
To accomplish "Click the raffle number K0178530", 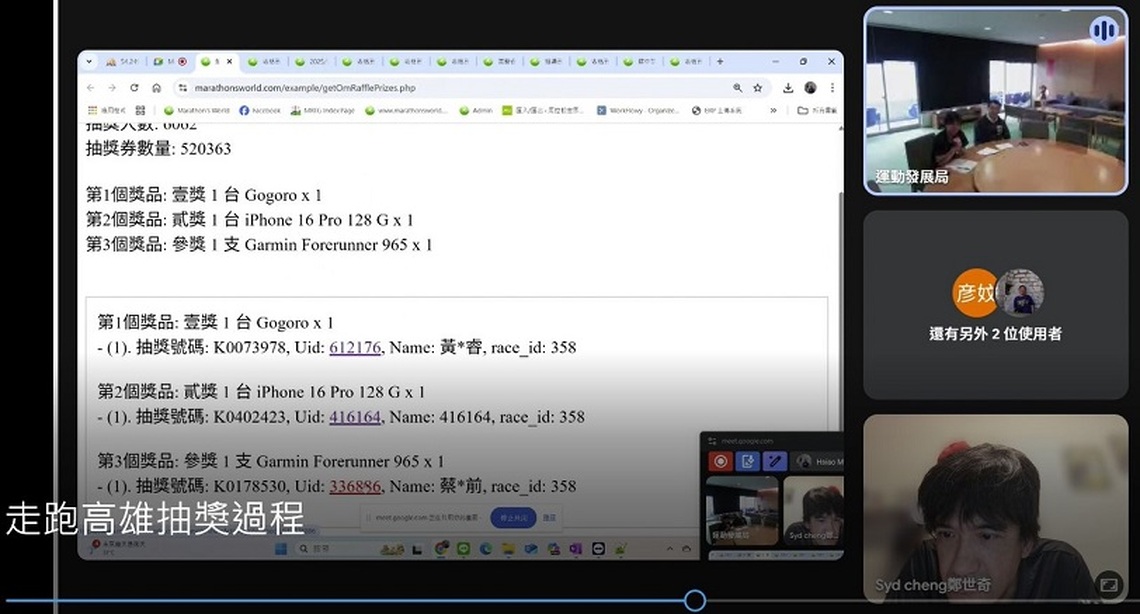I will point(249,486).
